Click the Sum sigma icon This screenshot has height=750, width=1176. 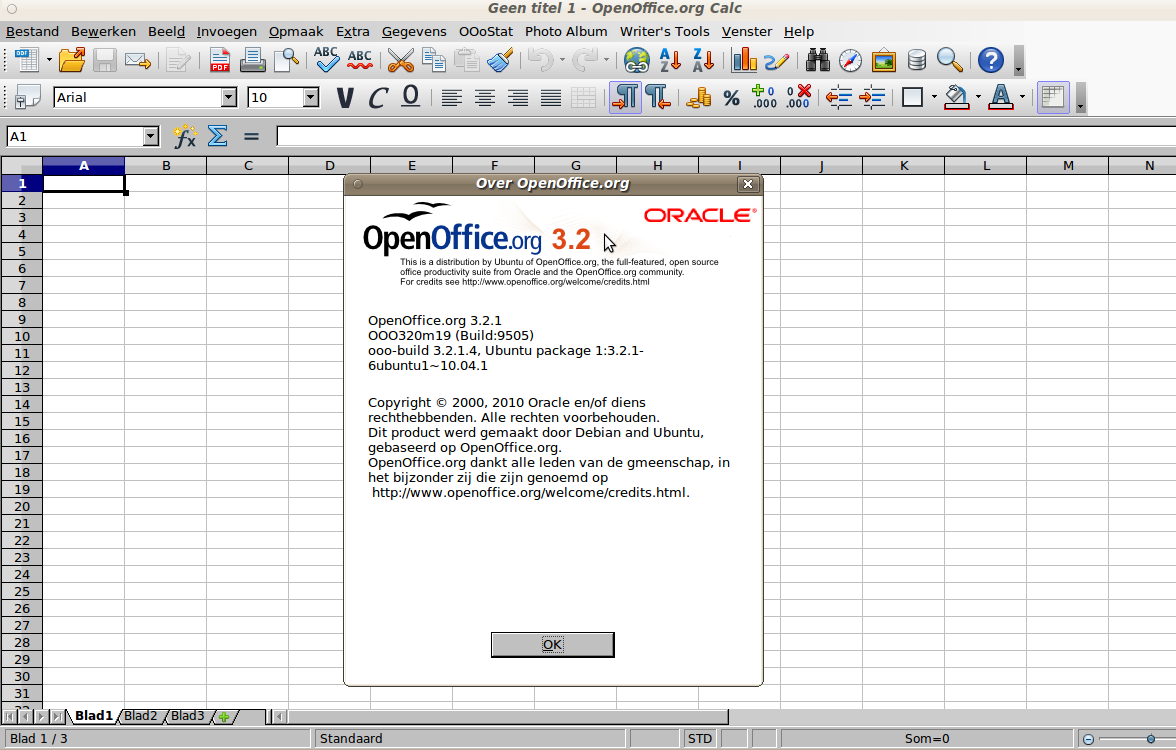pyautogui.click(x=217, y=137)
